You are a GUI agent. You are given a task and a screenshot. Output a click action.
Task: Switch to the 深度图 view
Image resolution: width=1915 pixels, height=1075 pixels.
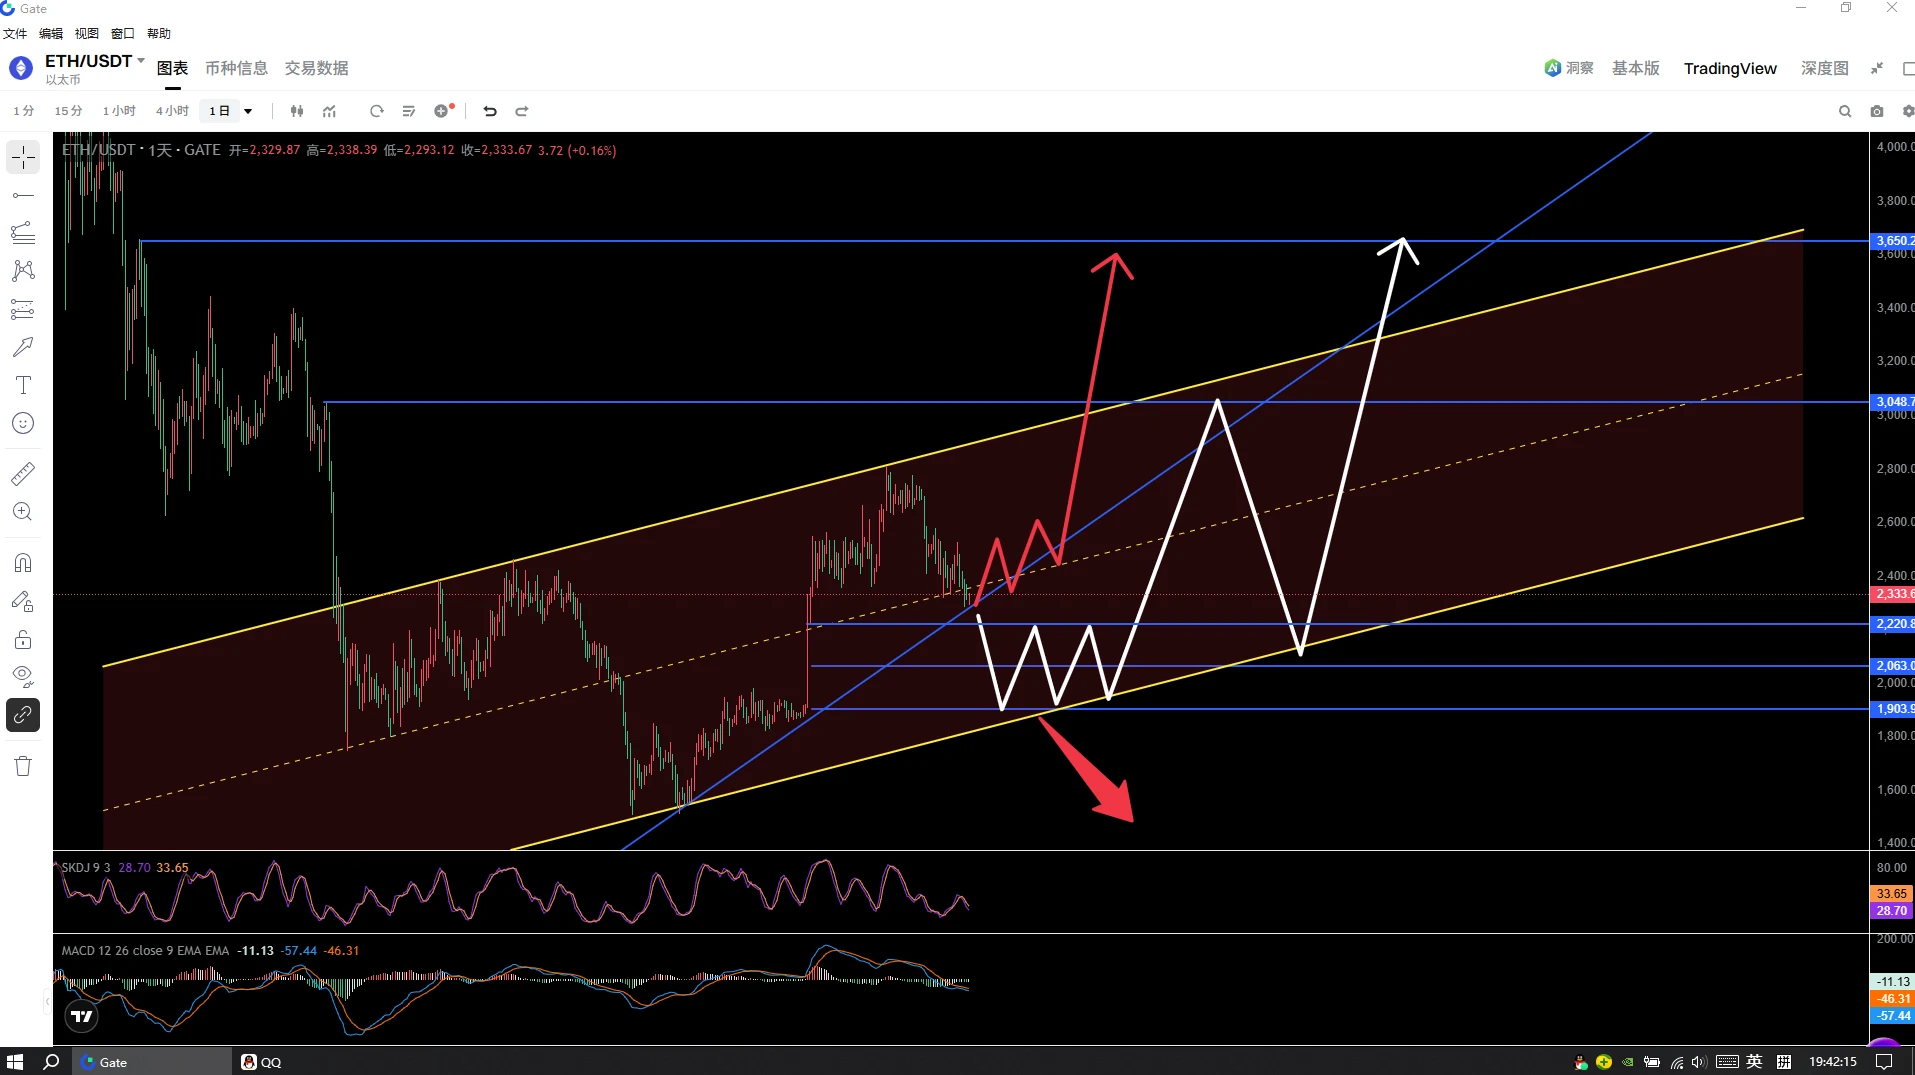point(1825,68)
